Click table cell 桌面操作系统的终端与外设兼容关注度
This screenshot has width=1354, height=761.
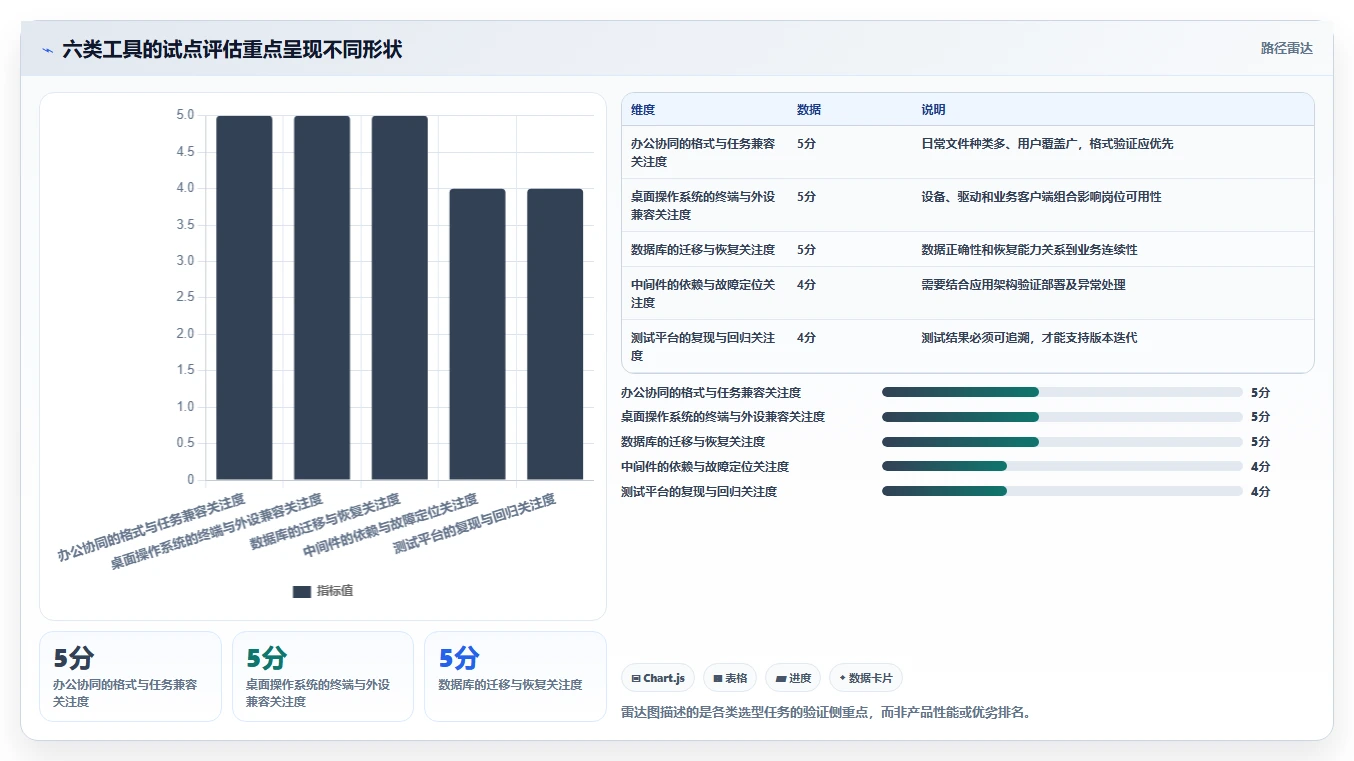click(x=703, y=205)
